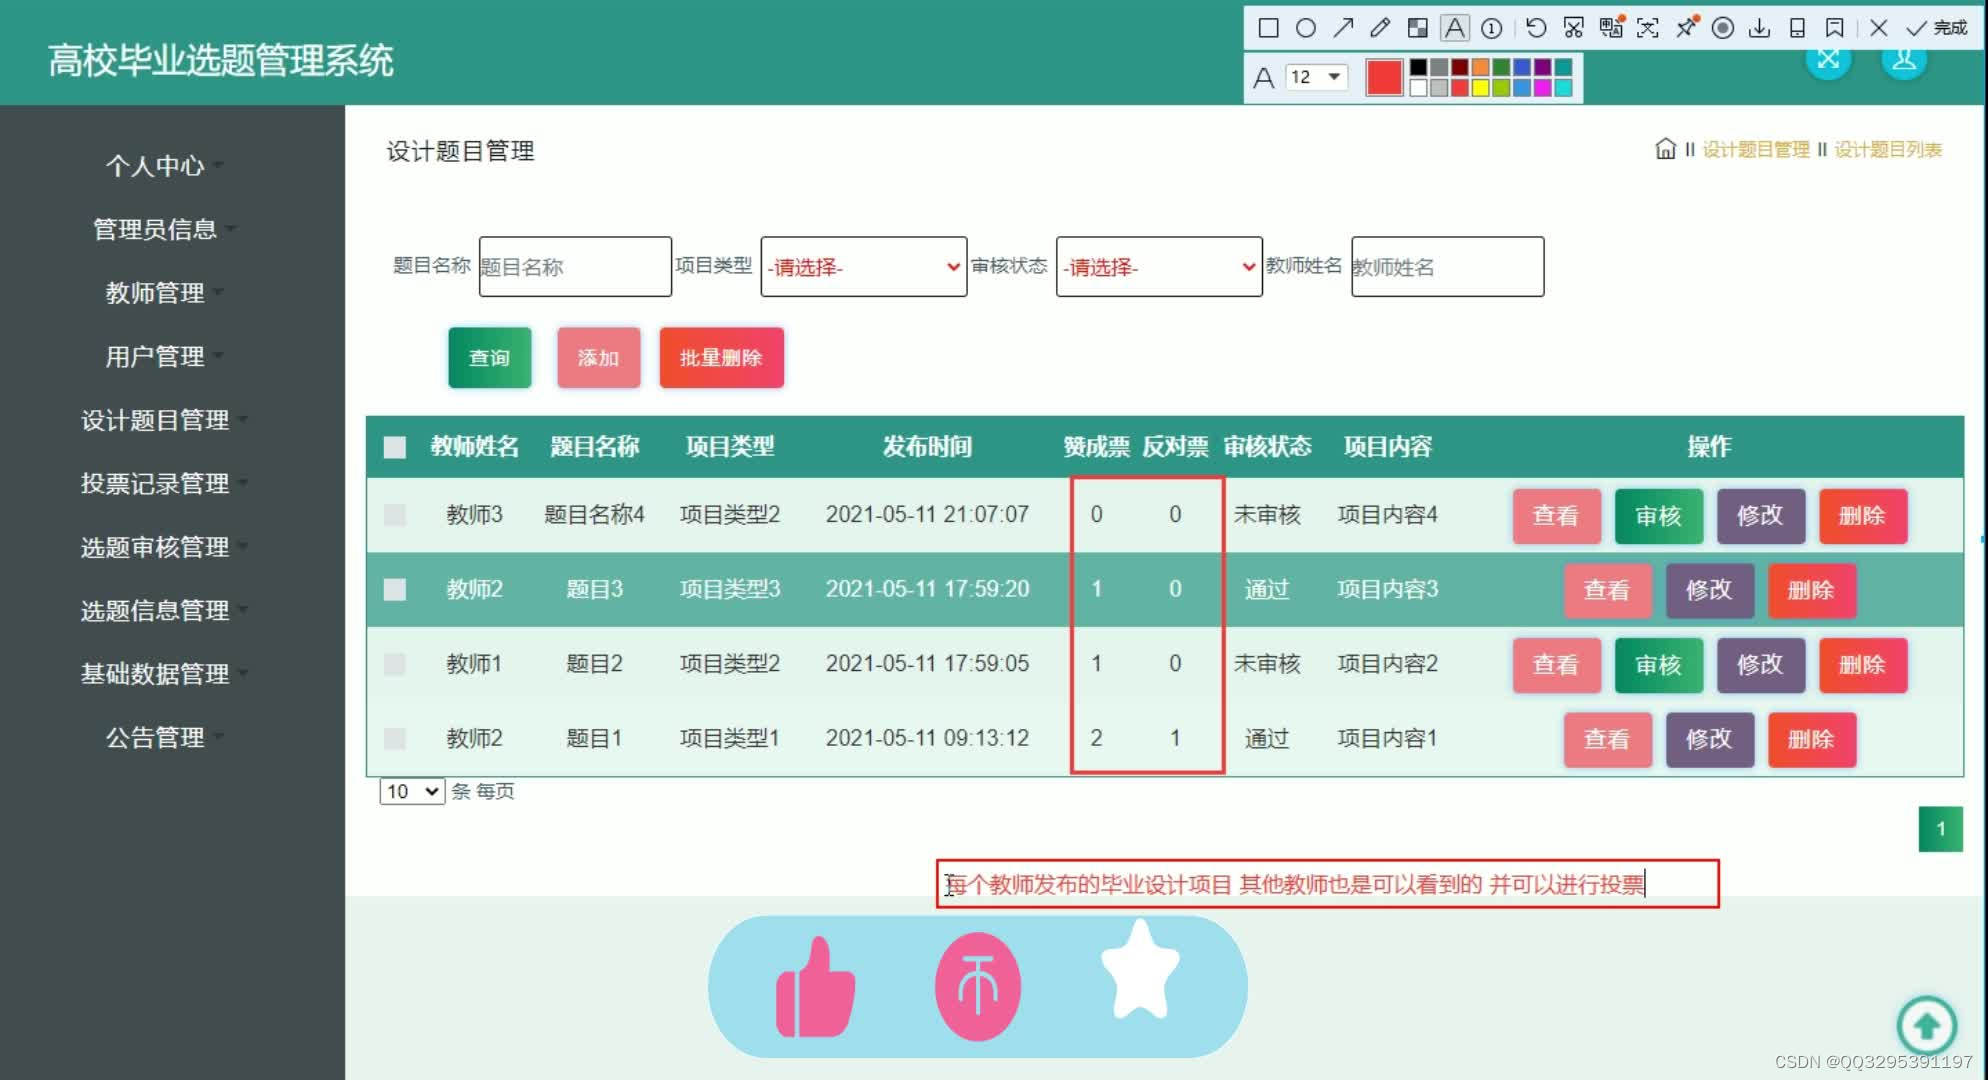This screenshot has width=1988, height=1080.
Task: Click the green 查询 button
Action: [489, 358]
